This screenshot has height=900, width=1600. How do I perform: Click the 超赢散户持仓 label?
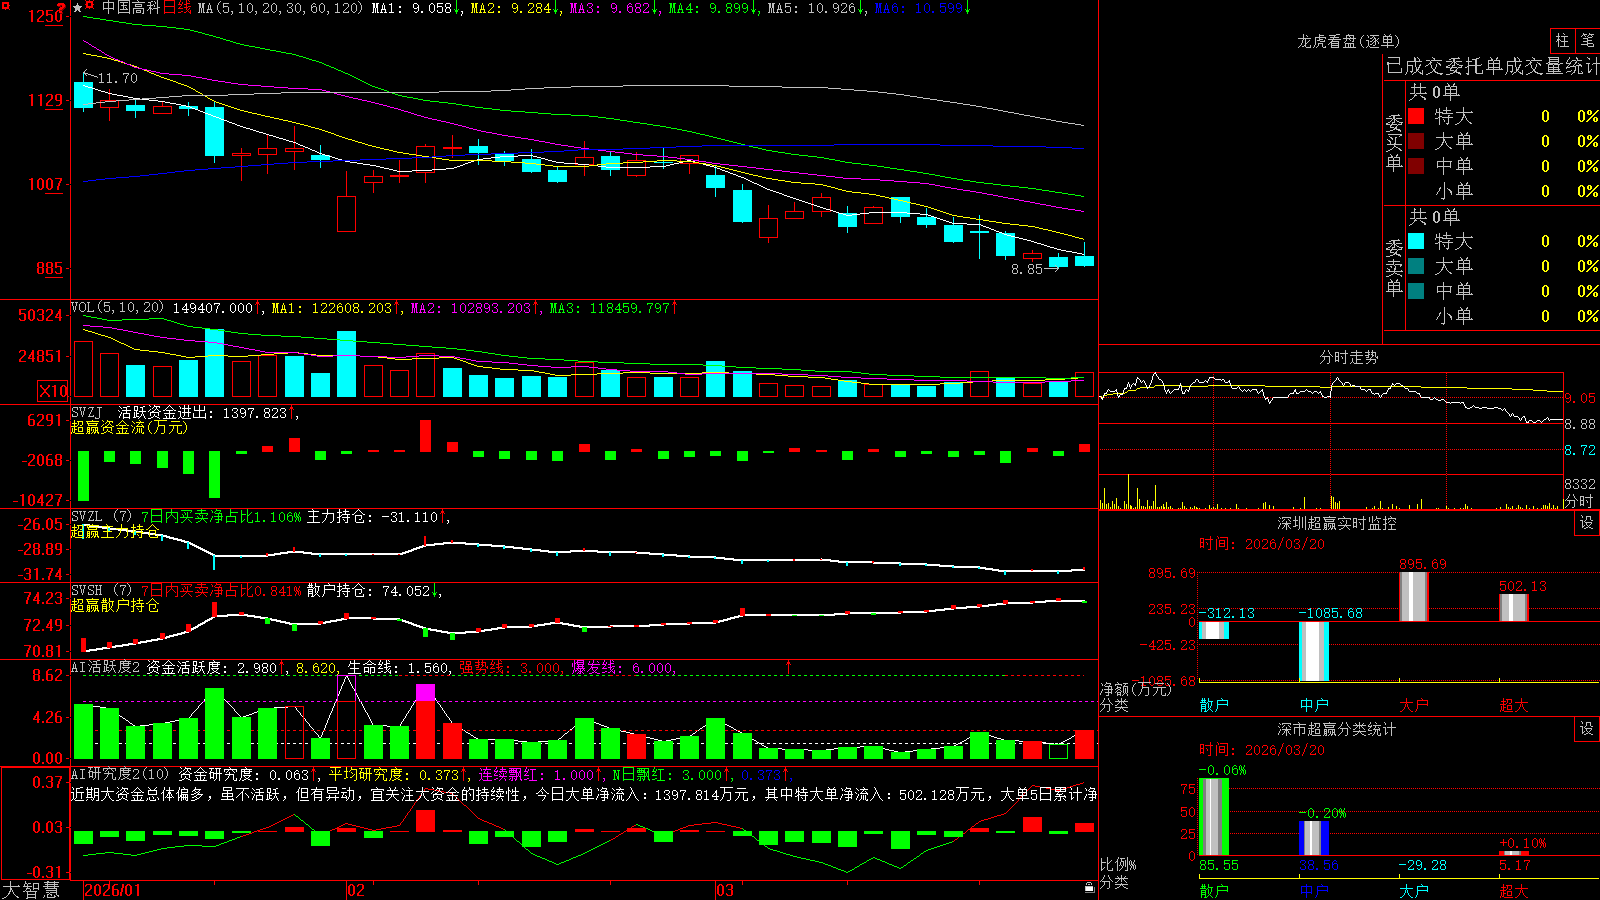click(115, 605)
